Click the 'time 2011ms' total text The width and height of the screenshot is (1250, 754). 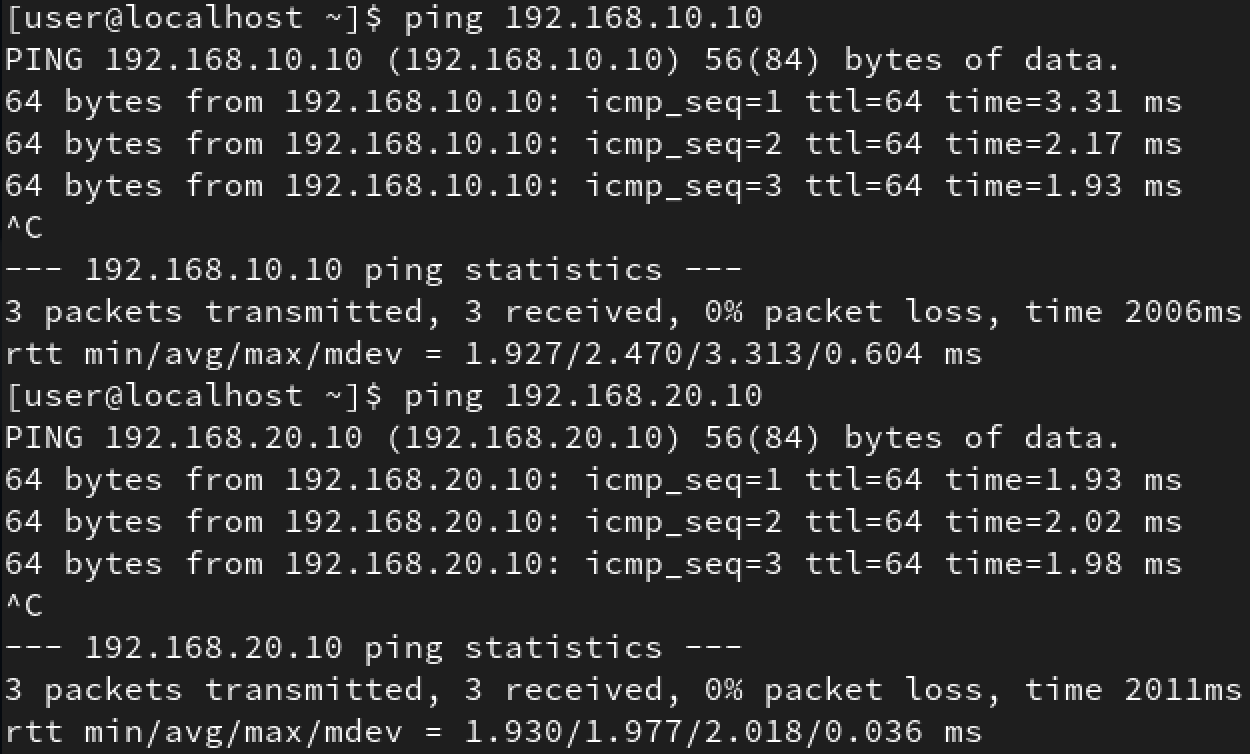pyautogui.click(x=1132, y=690)
